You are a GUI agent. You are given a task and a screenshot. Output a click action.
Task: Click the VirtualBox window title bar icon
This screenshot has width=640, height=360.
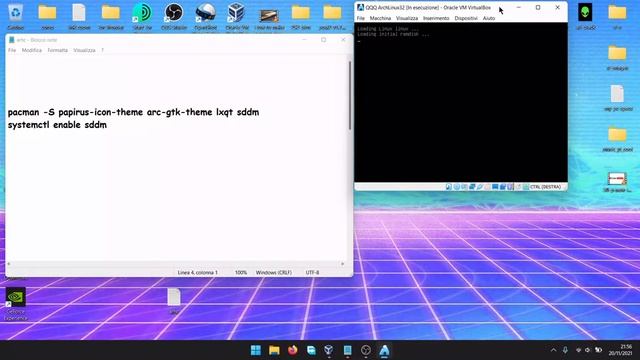(x=360, y=7)
